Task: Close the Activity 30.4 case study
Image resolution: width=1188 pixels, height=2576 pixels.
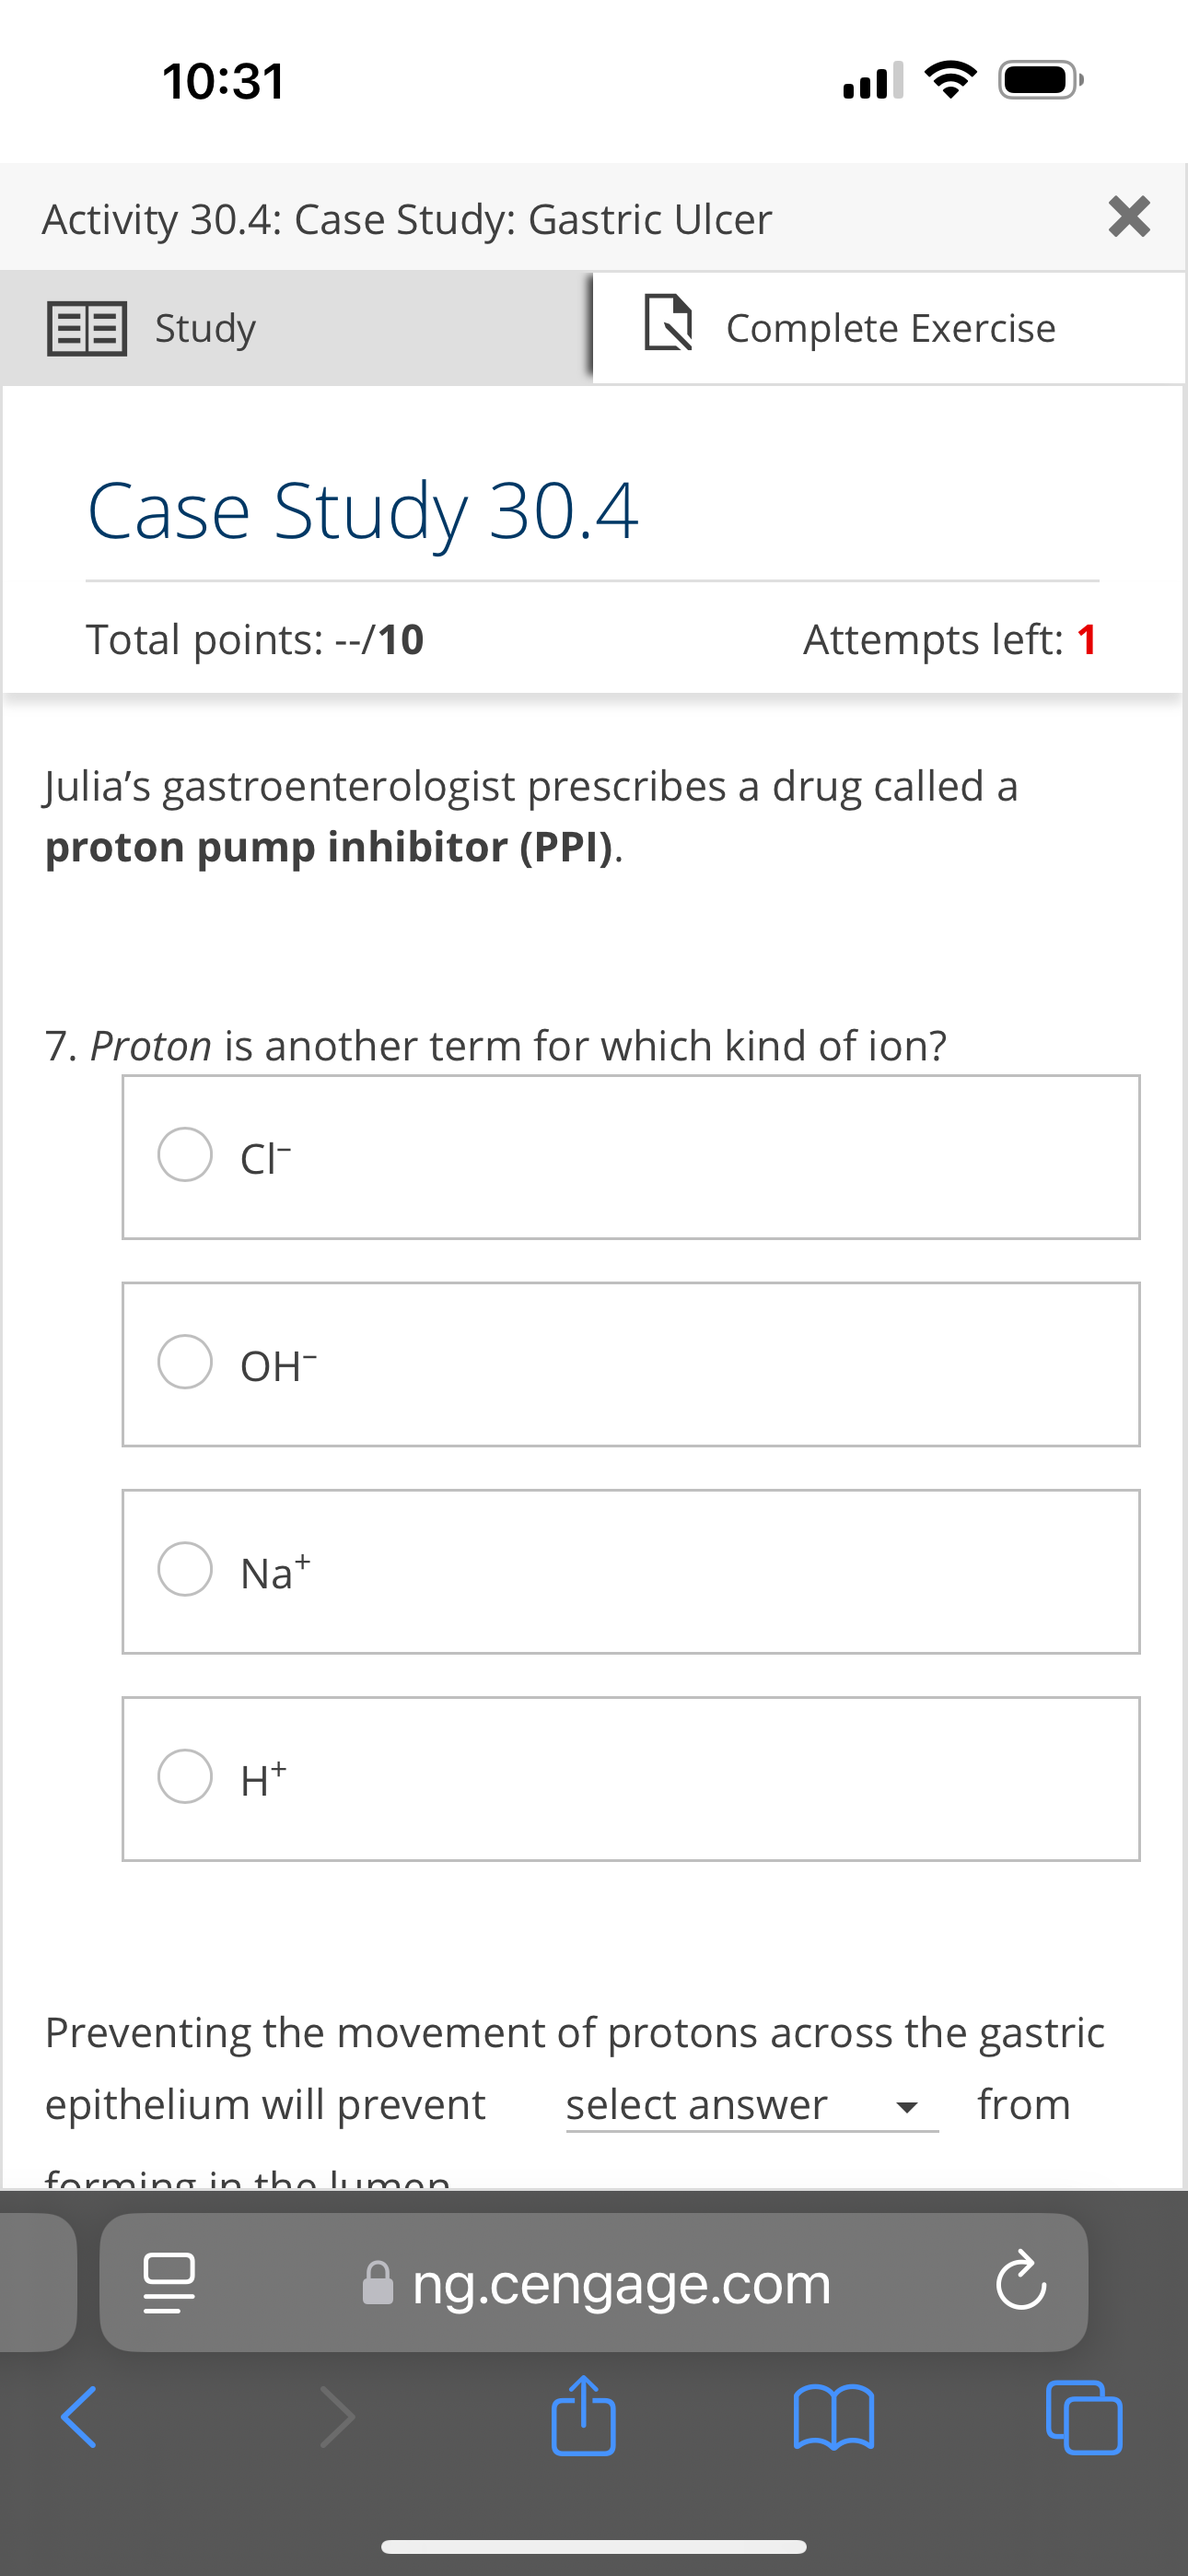Action: [x=1129, y=218]
